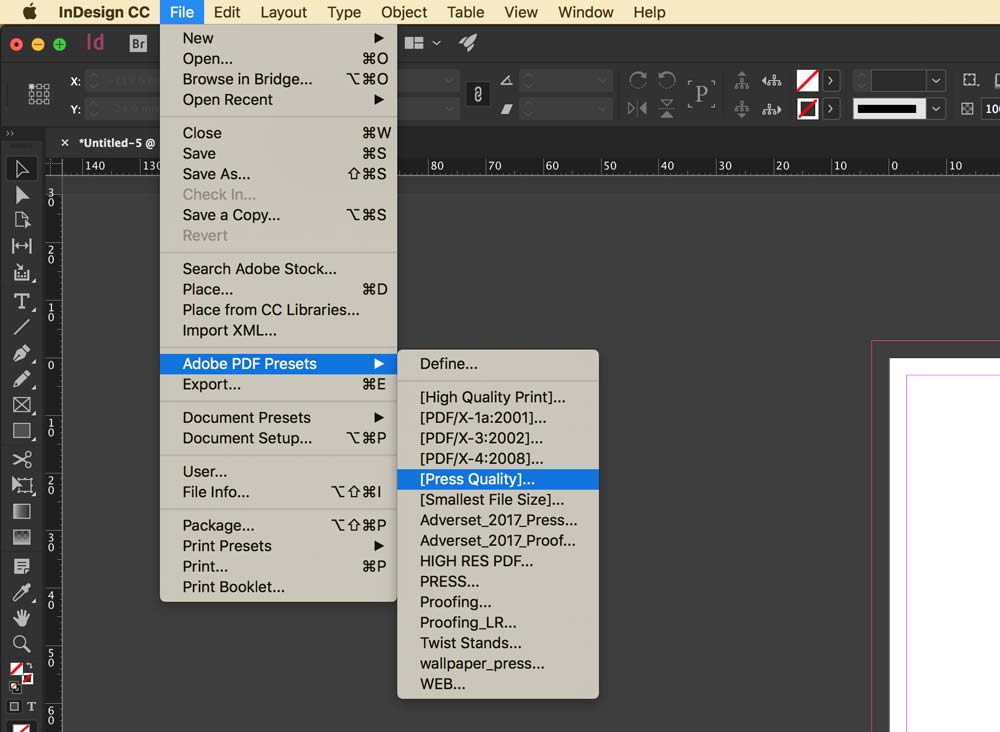The height and width of the screenshot is (732, 1000).
Task: Select the Direct Selection tool
Action: coord(22,194)
